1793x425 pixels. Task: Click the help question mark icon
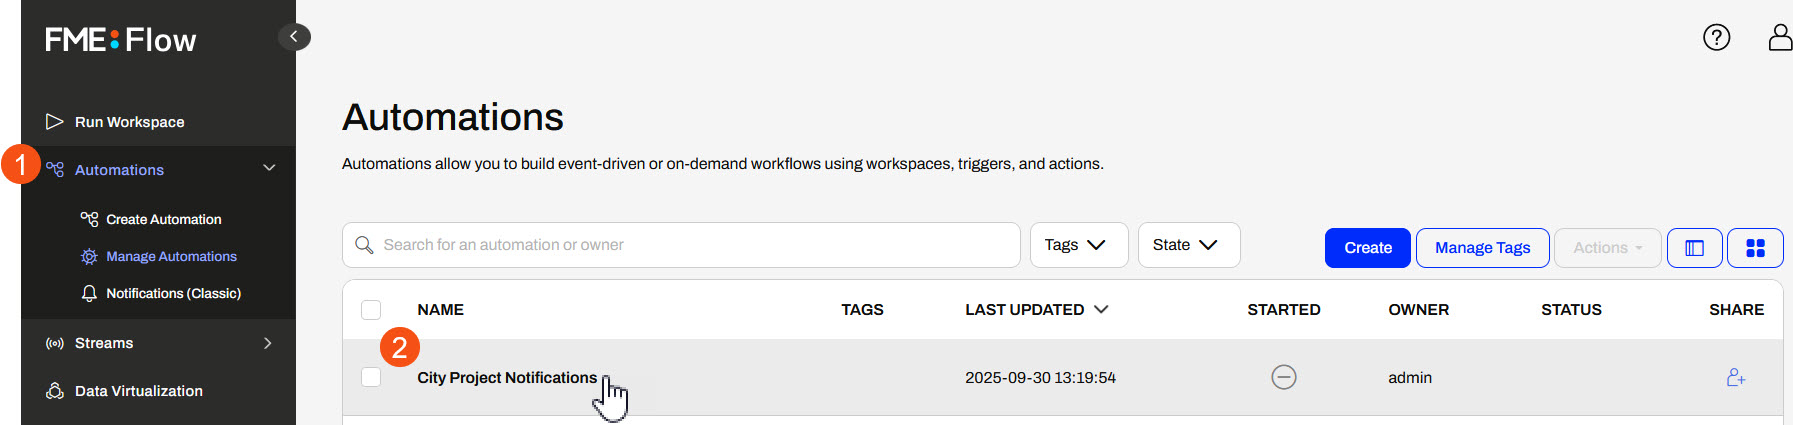(x=1716, y=38)
